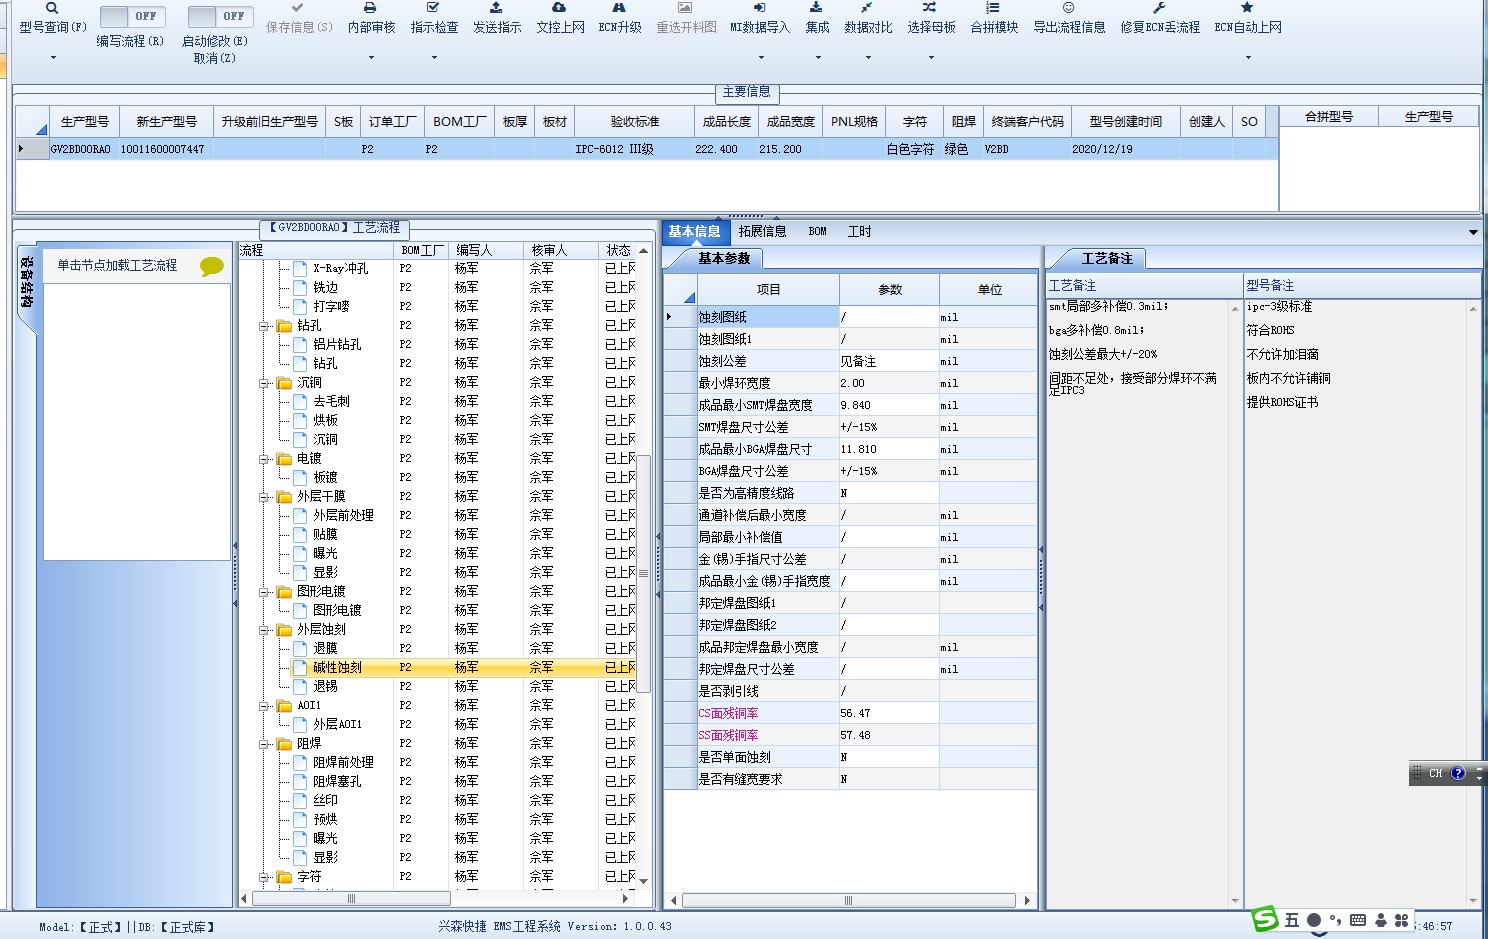The image size is (1488, 939).
Task: Click the 导出流程信息 smiley icon
Action: pos(1068,7)
